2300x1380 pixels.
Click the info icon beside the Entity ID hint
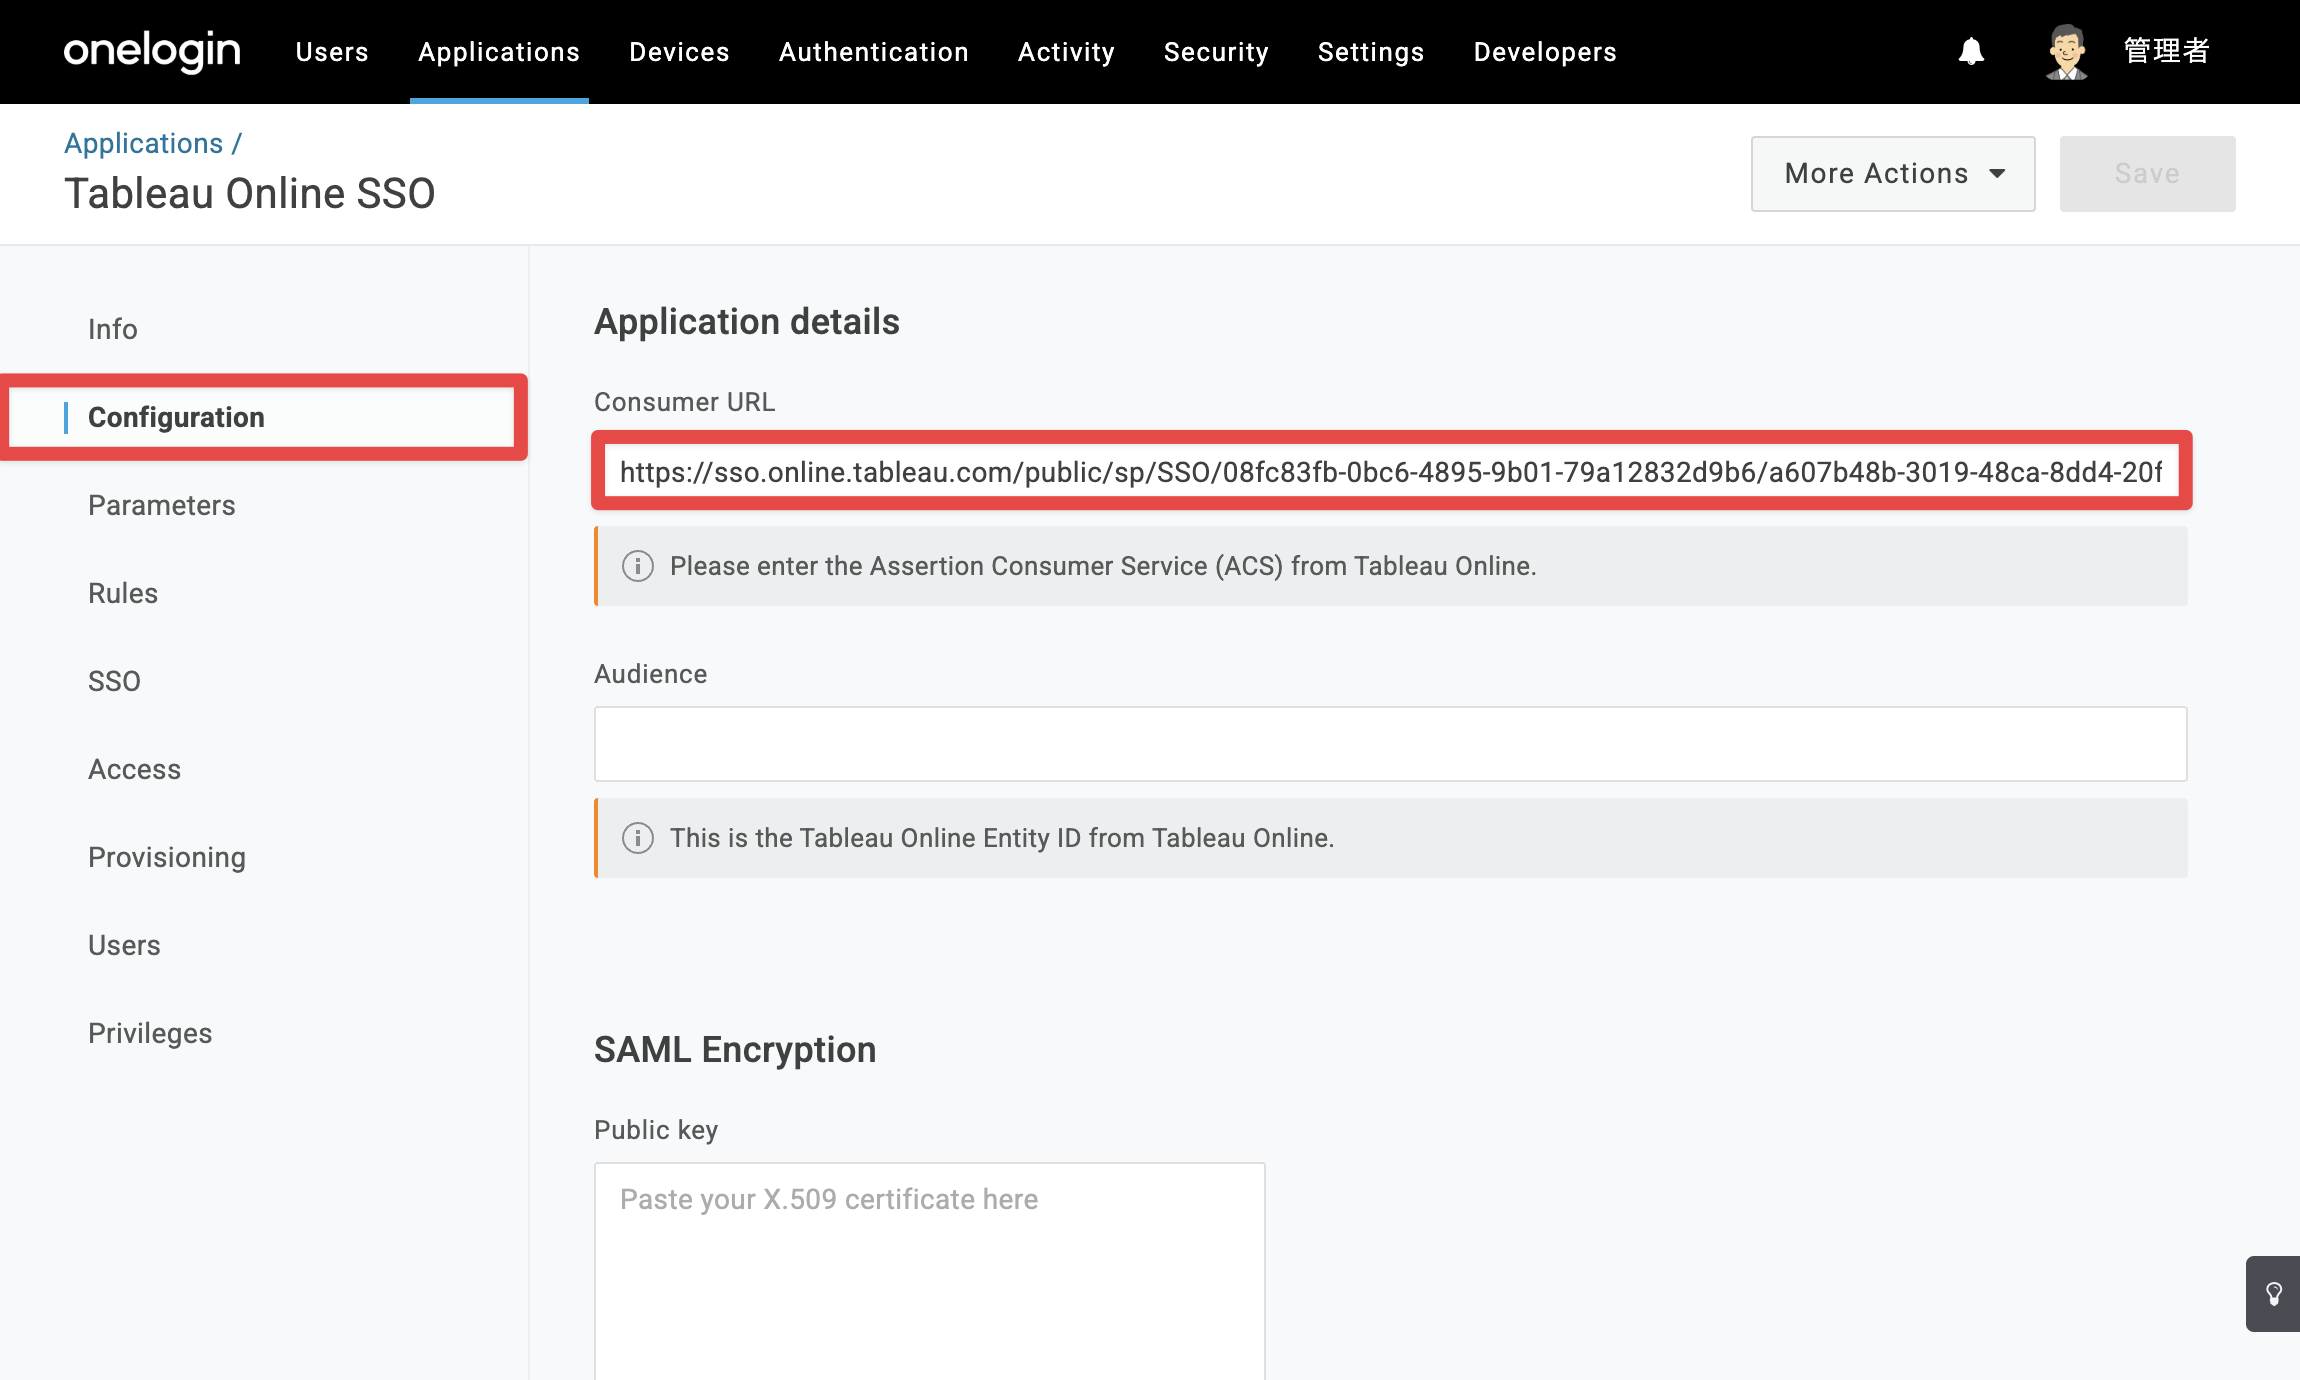tap(638, 838)
